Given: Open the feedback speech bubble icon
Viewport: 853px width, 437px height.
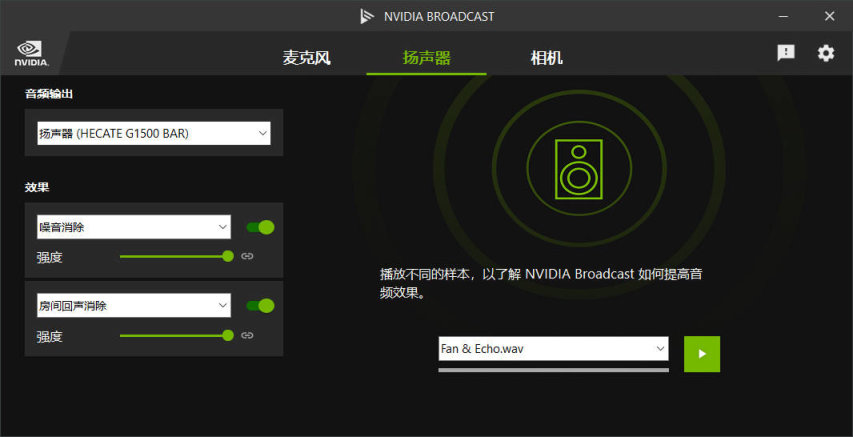Looking at the screenshot, I should tap(786, 53).
